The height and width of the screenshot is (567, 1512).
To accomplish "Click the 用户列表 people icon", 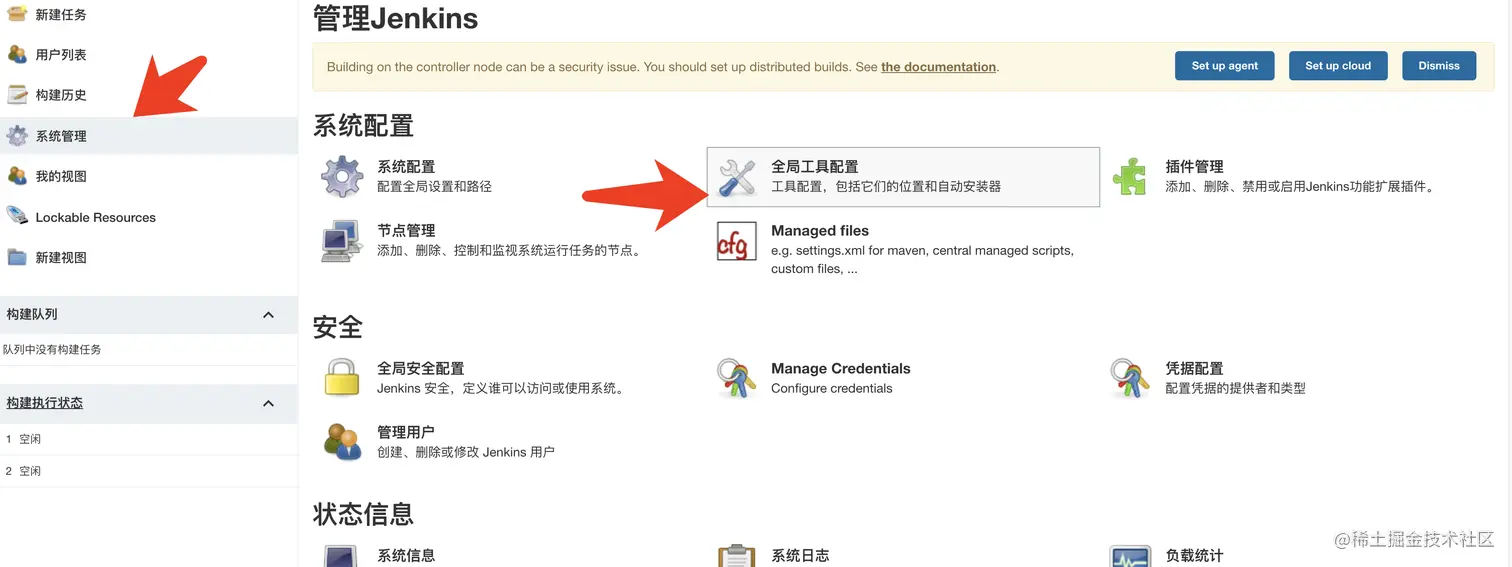I will [17, 54].
